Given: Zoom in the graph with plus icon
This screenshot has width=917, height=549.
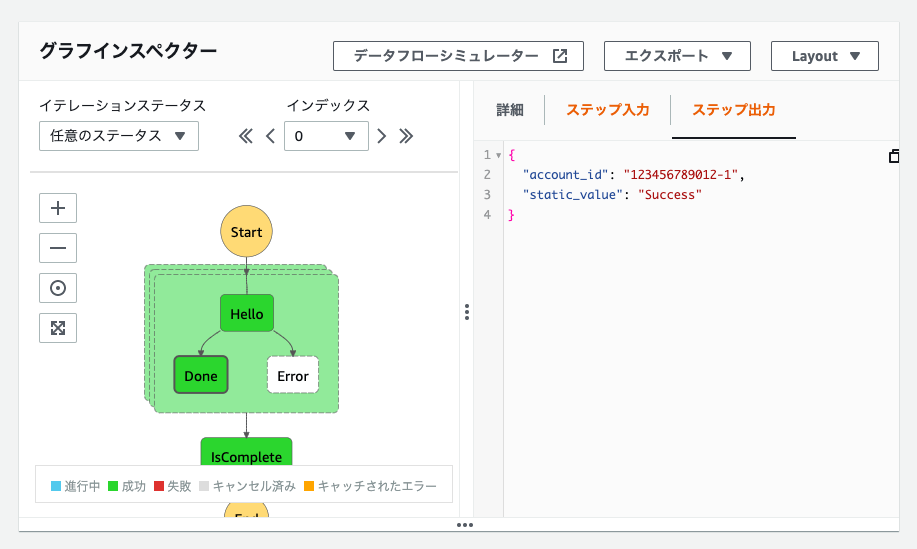Looking at the screenshot, I should (58, 208).
